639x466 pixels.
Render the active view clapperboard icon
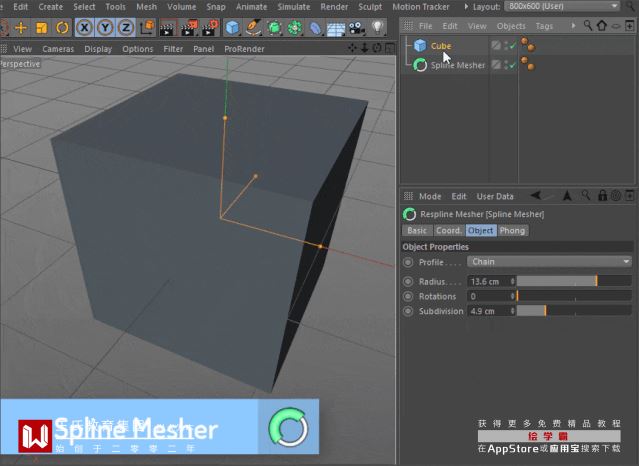pos(167,28)
